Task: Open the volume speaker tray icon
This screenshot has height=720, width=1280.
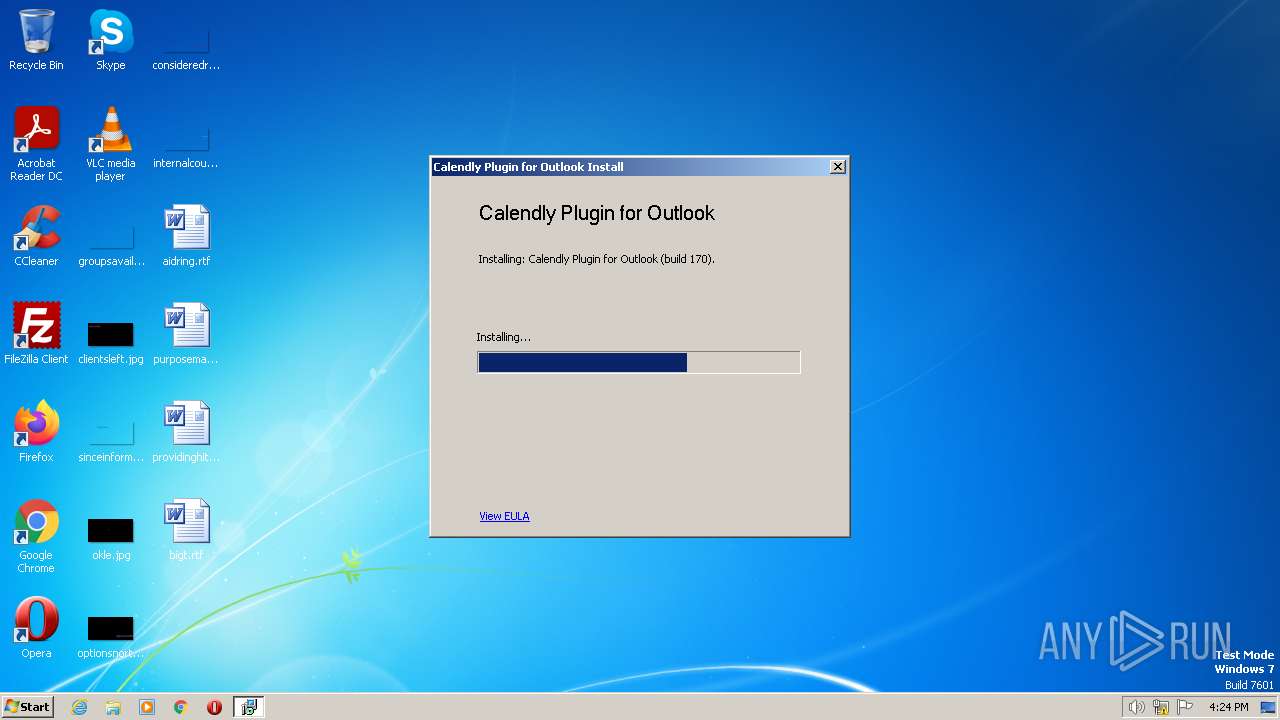Action: [x=1136, y=707]
